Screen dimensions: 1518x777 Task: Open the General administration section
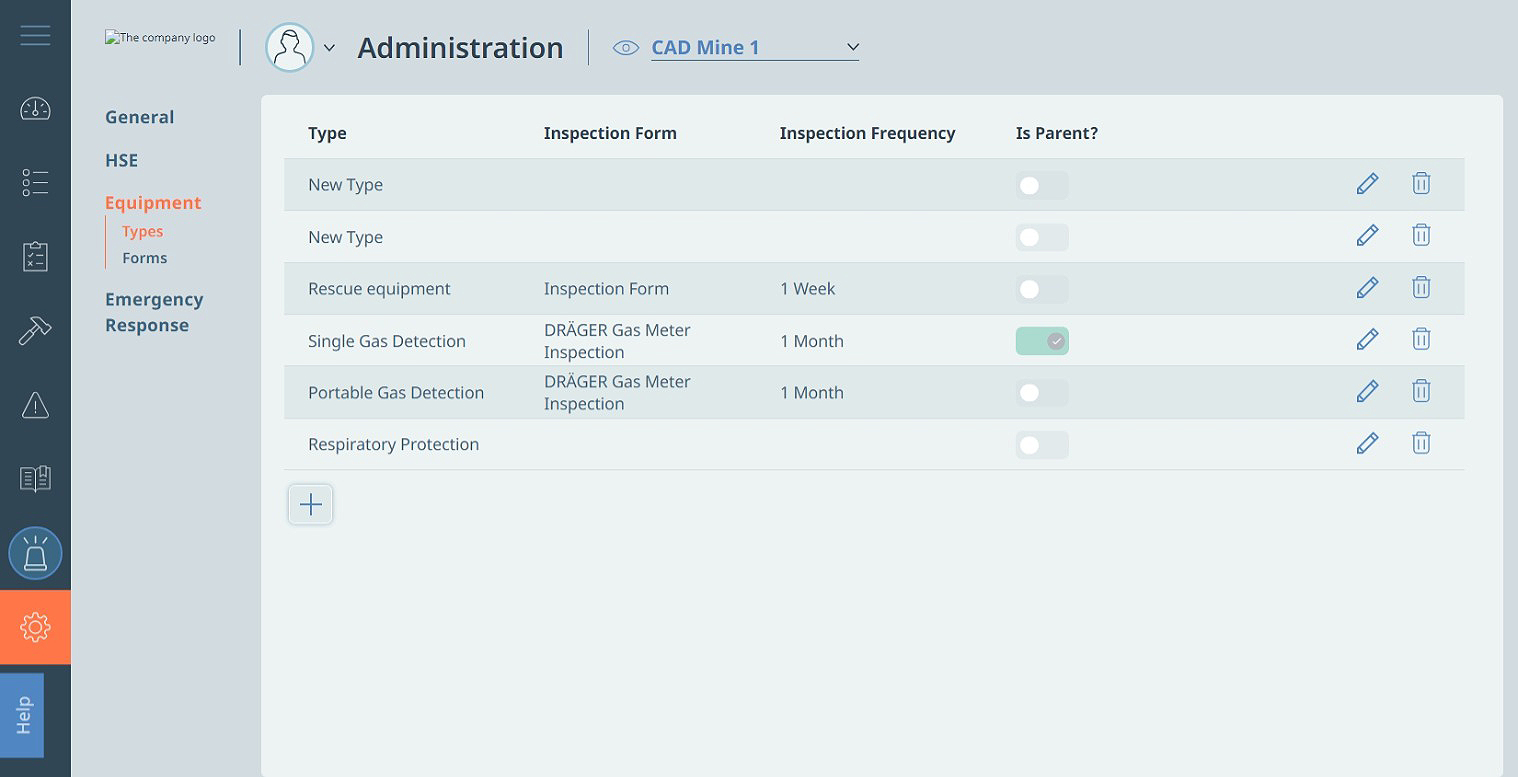[140, 117]
